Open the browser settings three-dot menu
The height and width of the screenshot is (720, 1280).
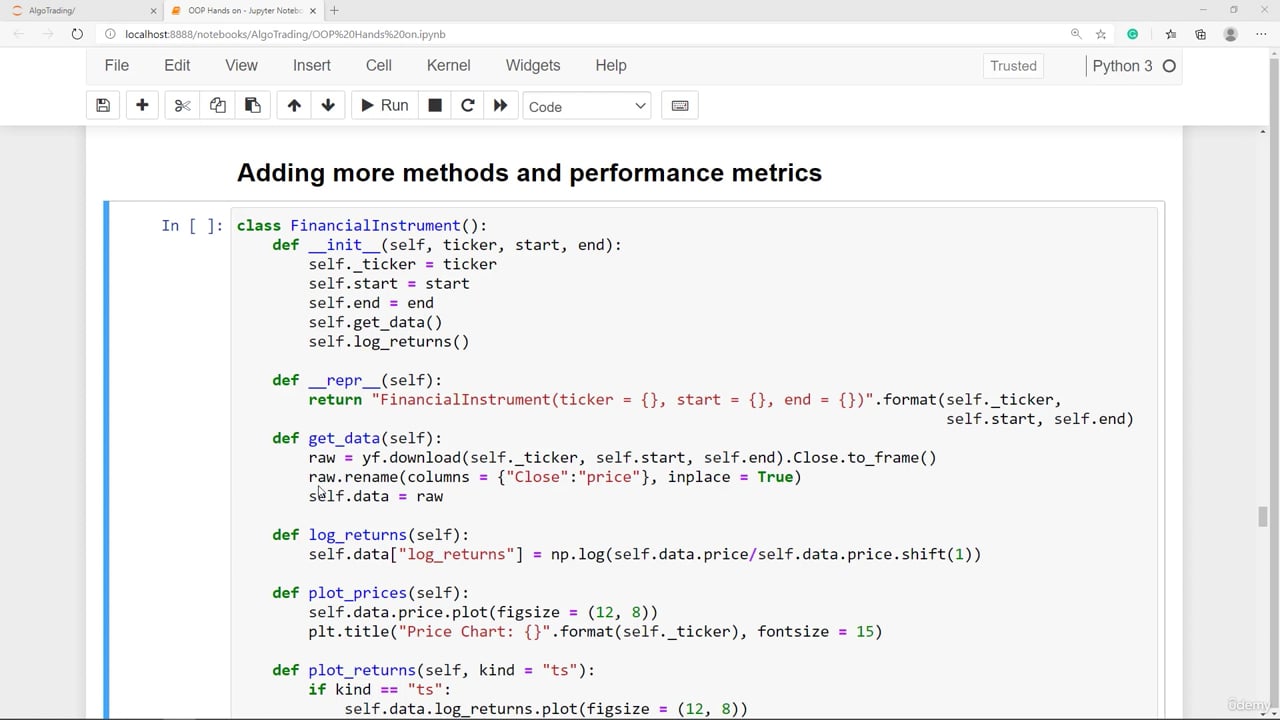coord(1261,34)
